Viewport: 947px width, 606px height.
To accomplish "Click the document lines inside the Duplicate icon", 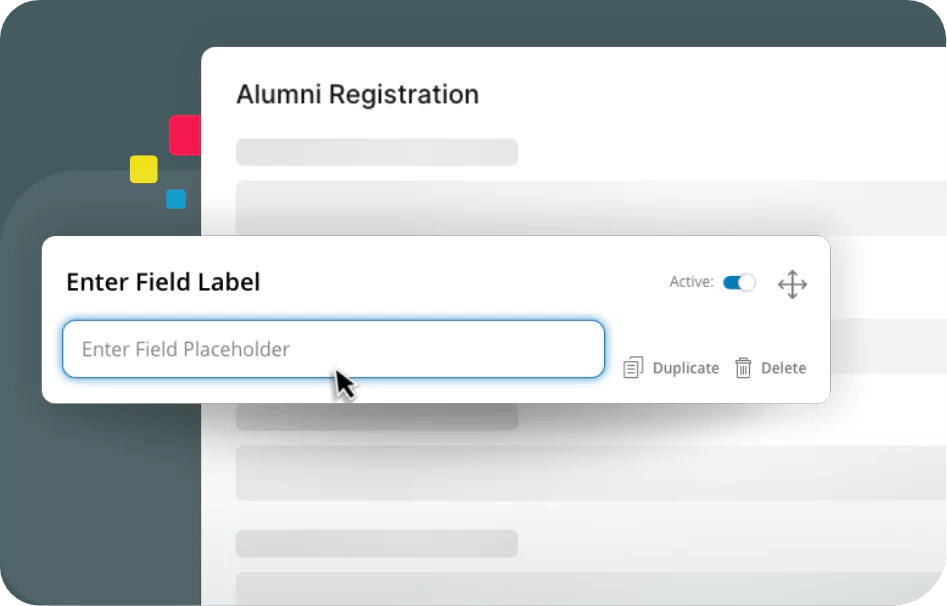I will [x=631, y=369].
